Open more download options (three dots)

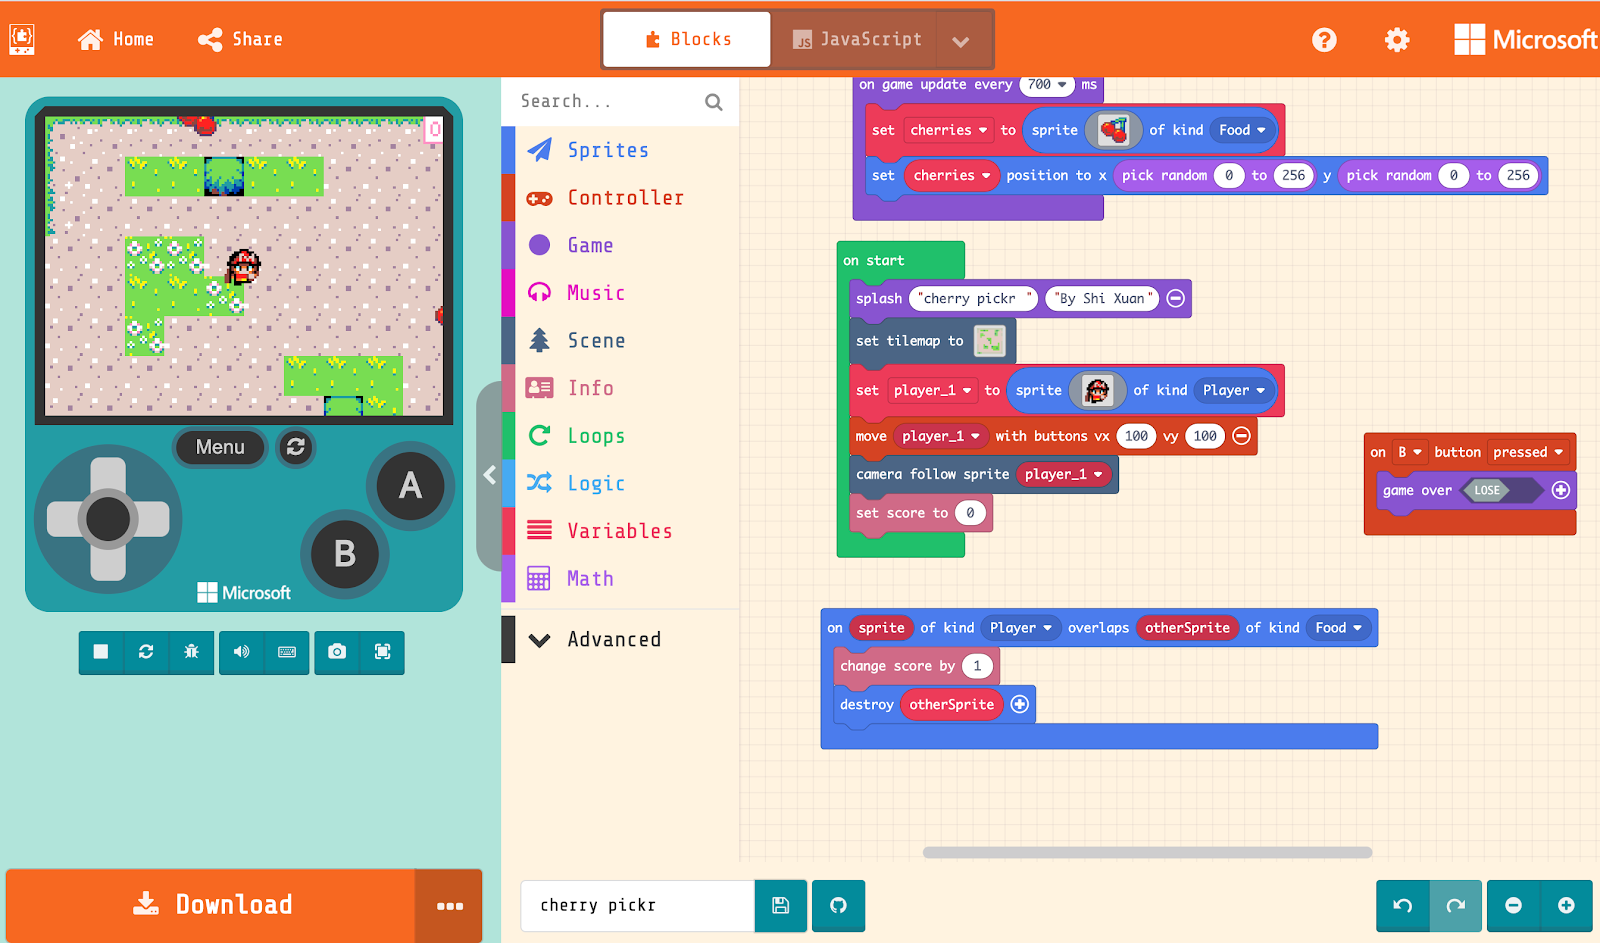click(x=449, y=905)
